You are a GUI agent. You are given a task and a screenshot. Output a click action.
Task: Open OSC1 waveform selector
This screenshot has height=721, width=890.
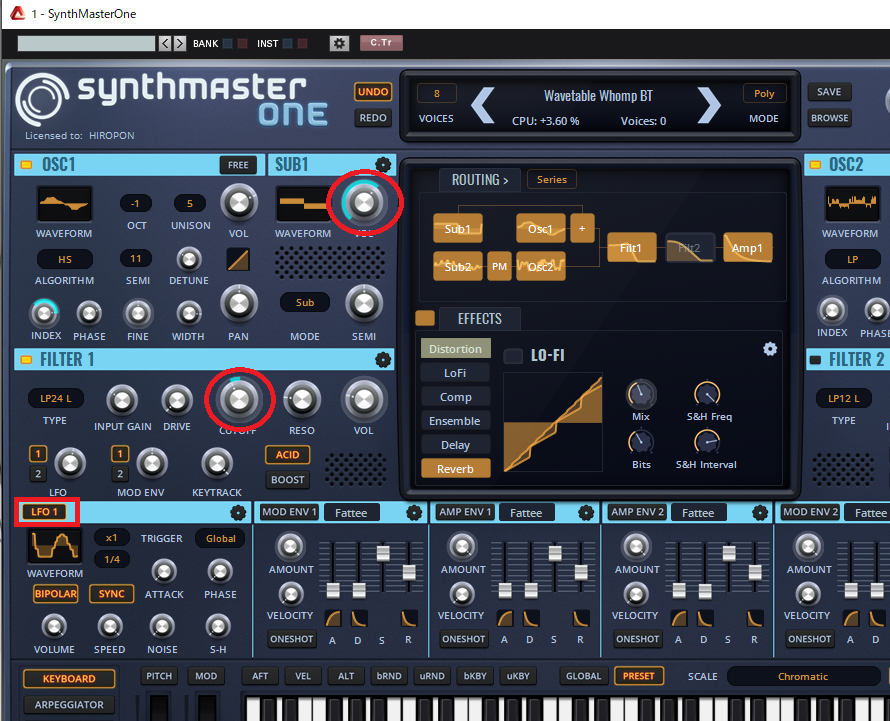(x=64, y=204)
